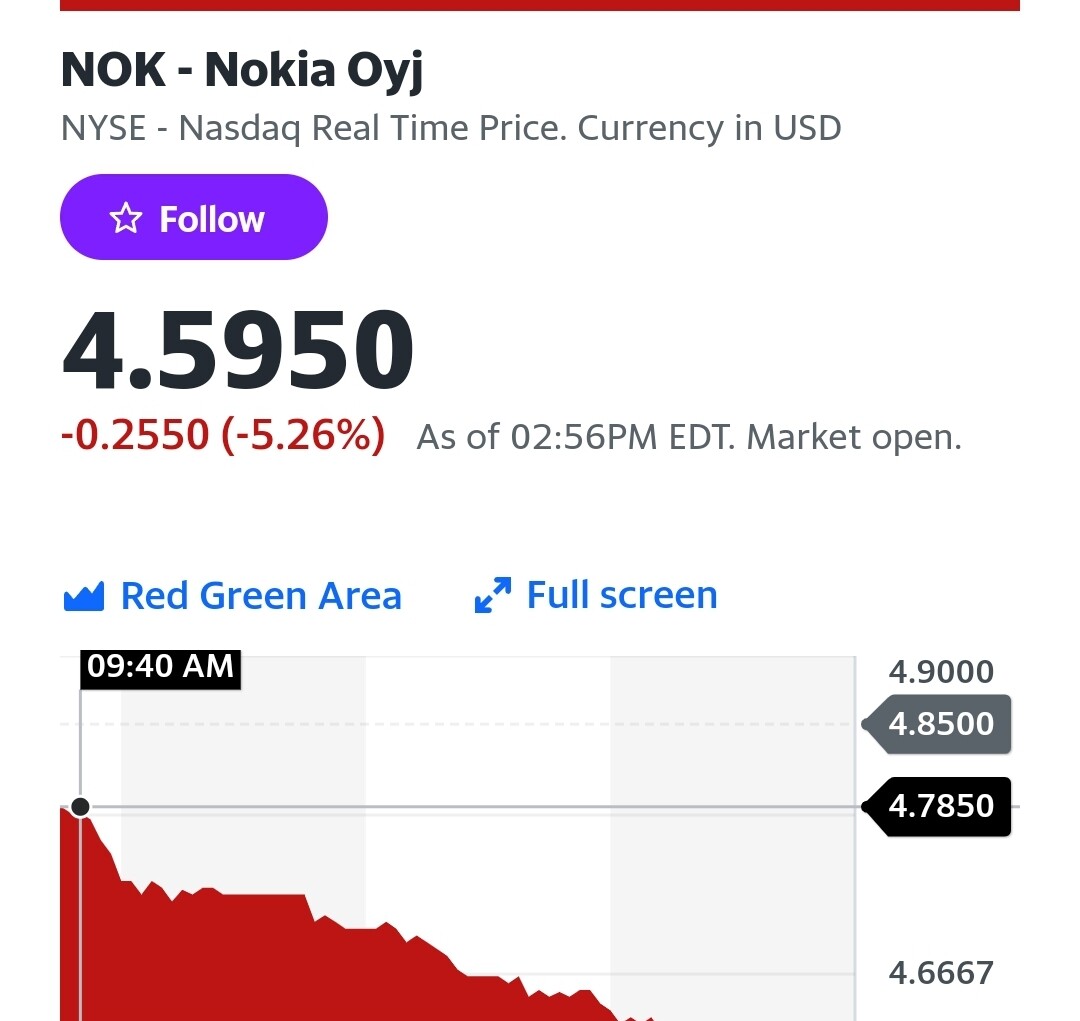
Task: Open the chart in Full screen
Action: pyautogui.click(x=596, y=595)
